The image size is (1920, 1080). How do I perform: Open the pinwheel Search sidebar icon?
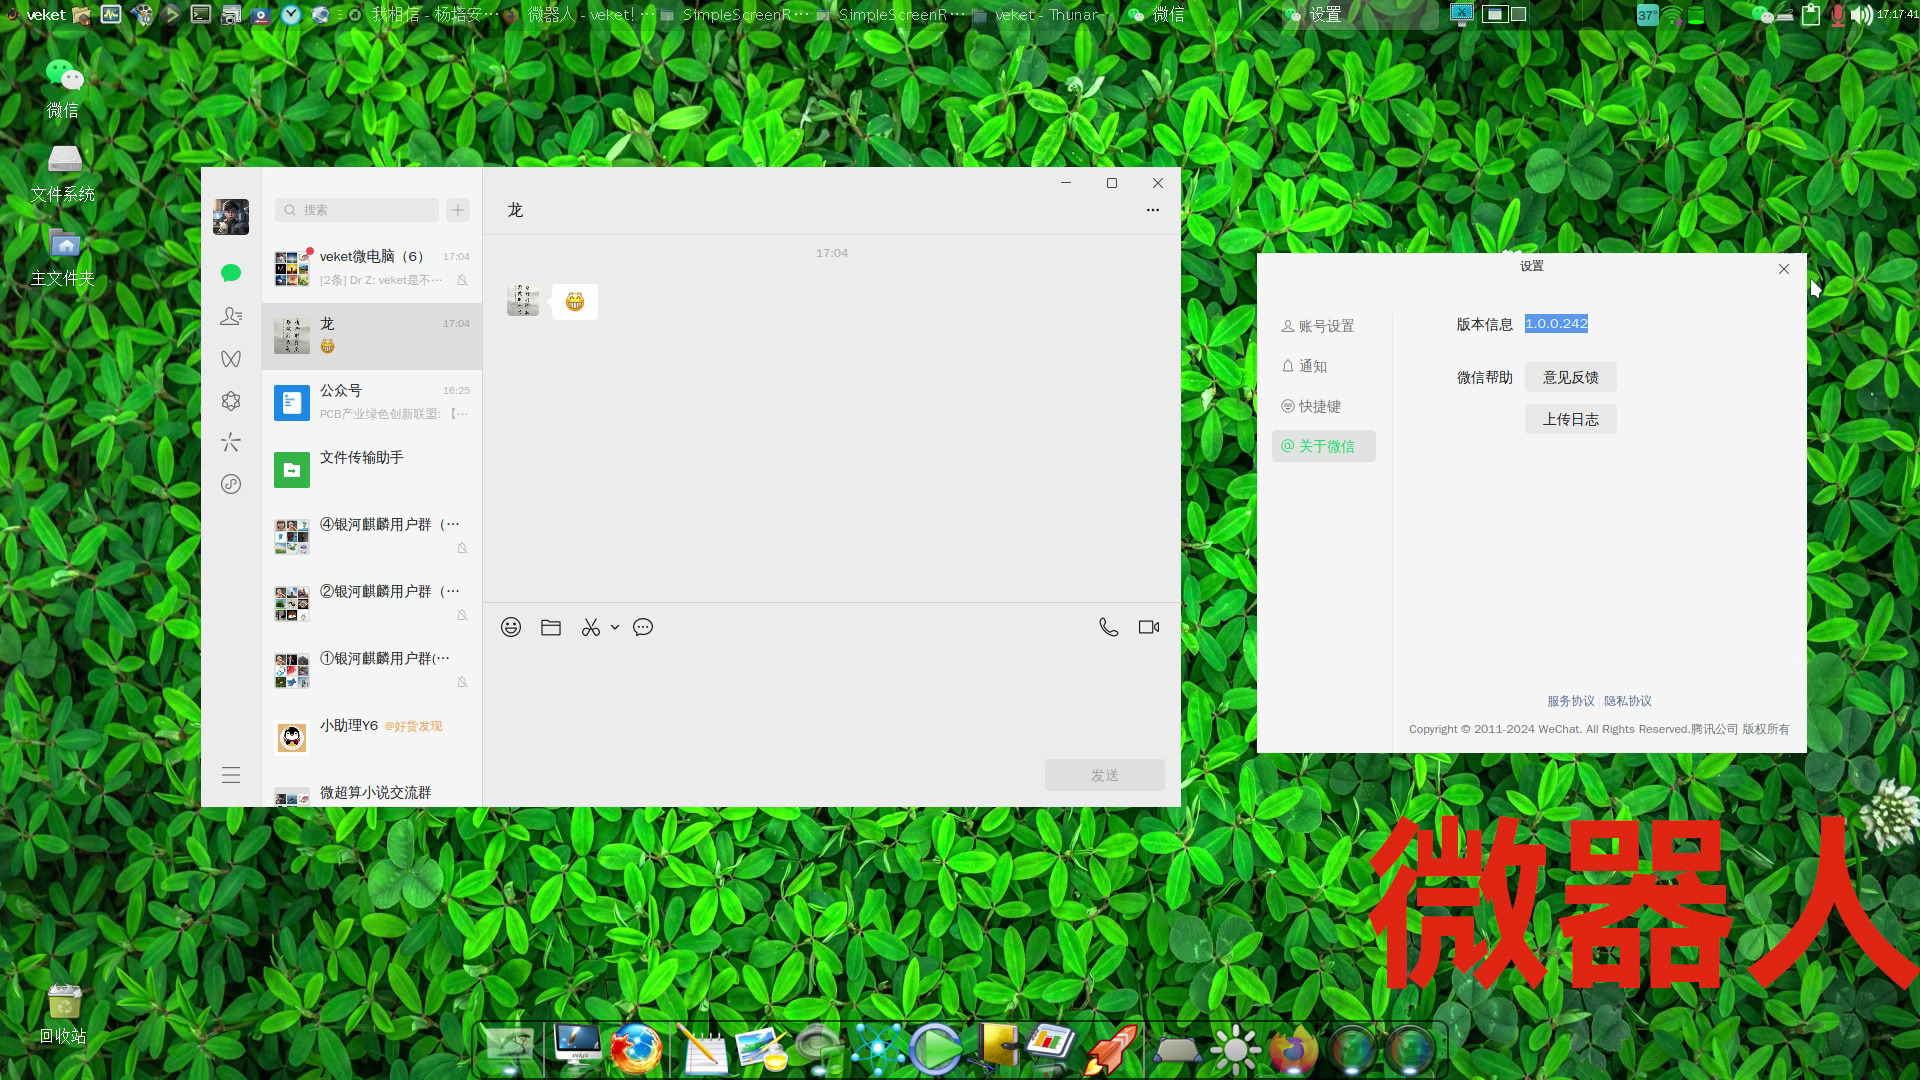point(231,442)
